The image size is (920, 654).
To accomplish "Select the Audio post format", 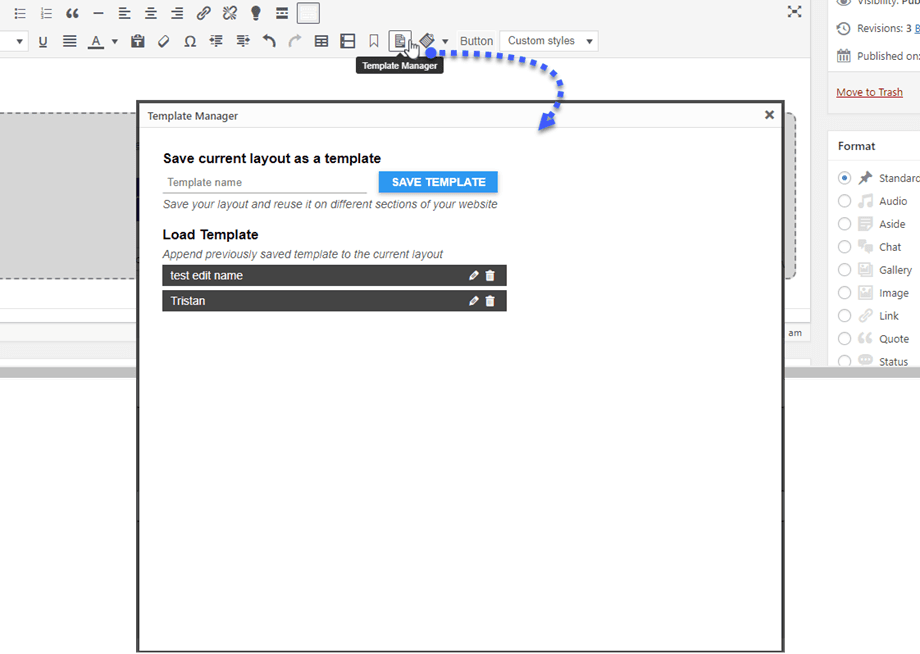I will 845,201.
